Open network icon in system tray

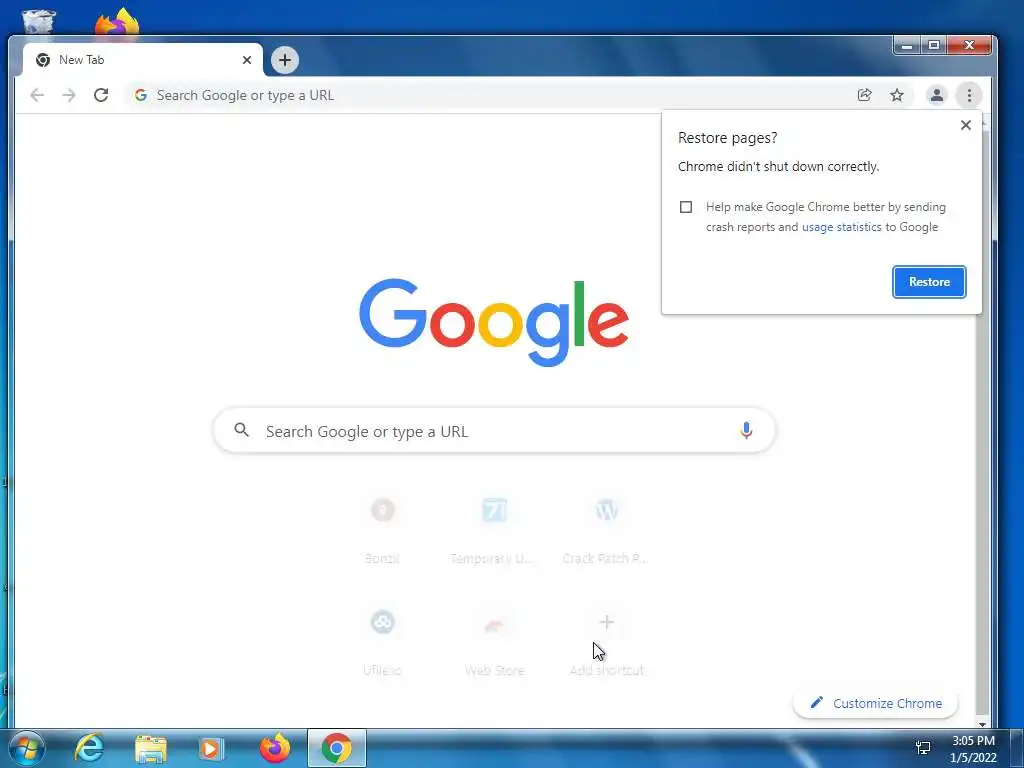[x=923, y=748]
